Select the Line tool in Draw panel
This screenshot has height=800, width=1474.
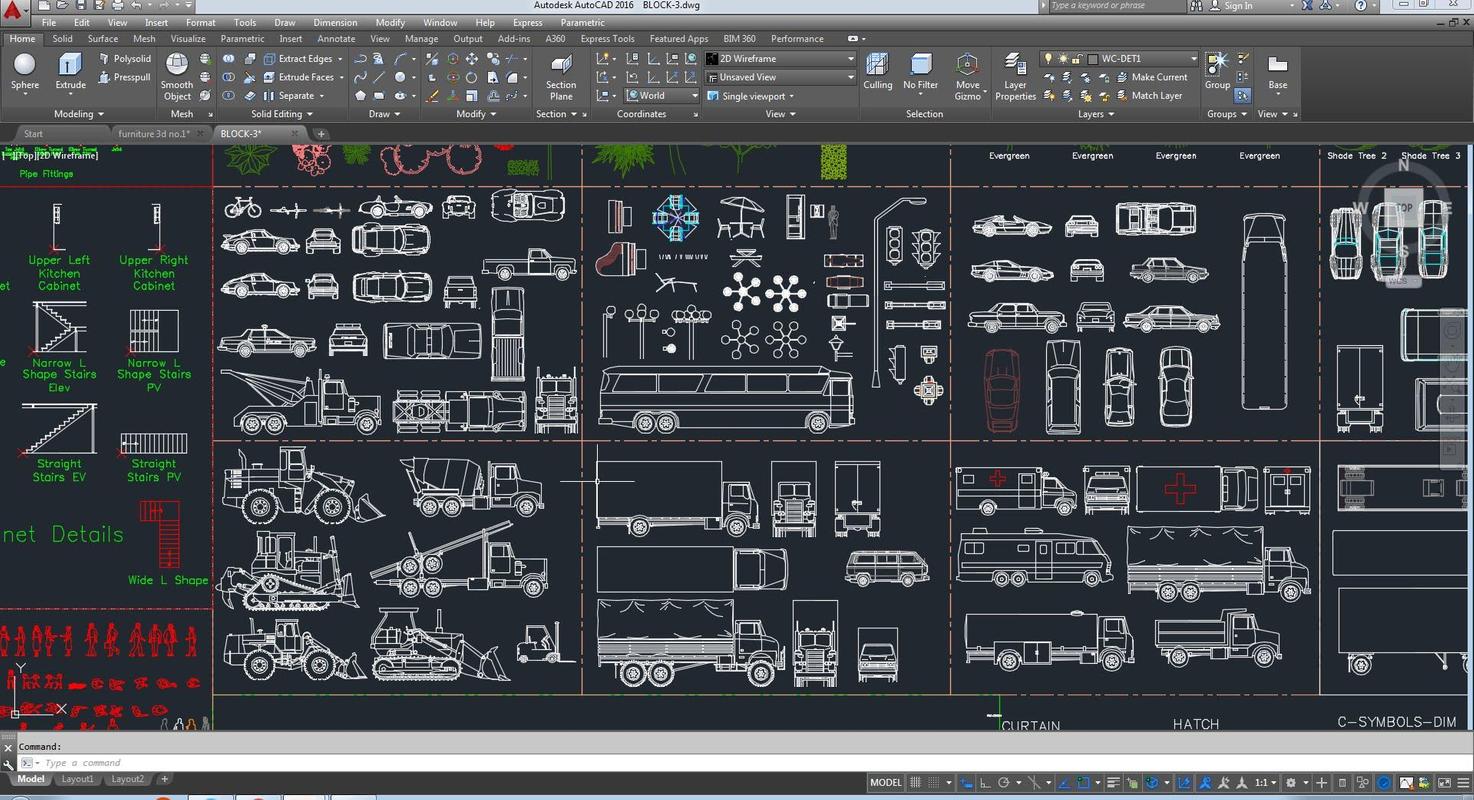[x=378, y=77]
